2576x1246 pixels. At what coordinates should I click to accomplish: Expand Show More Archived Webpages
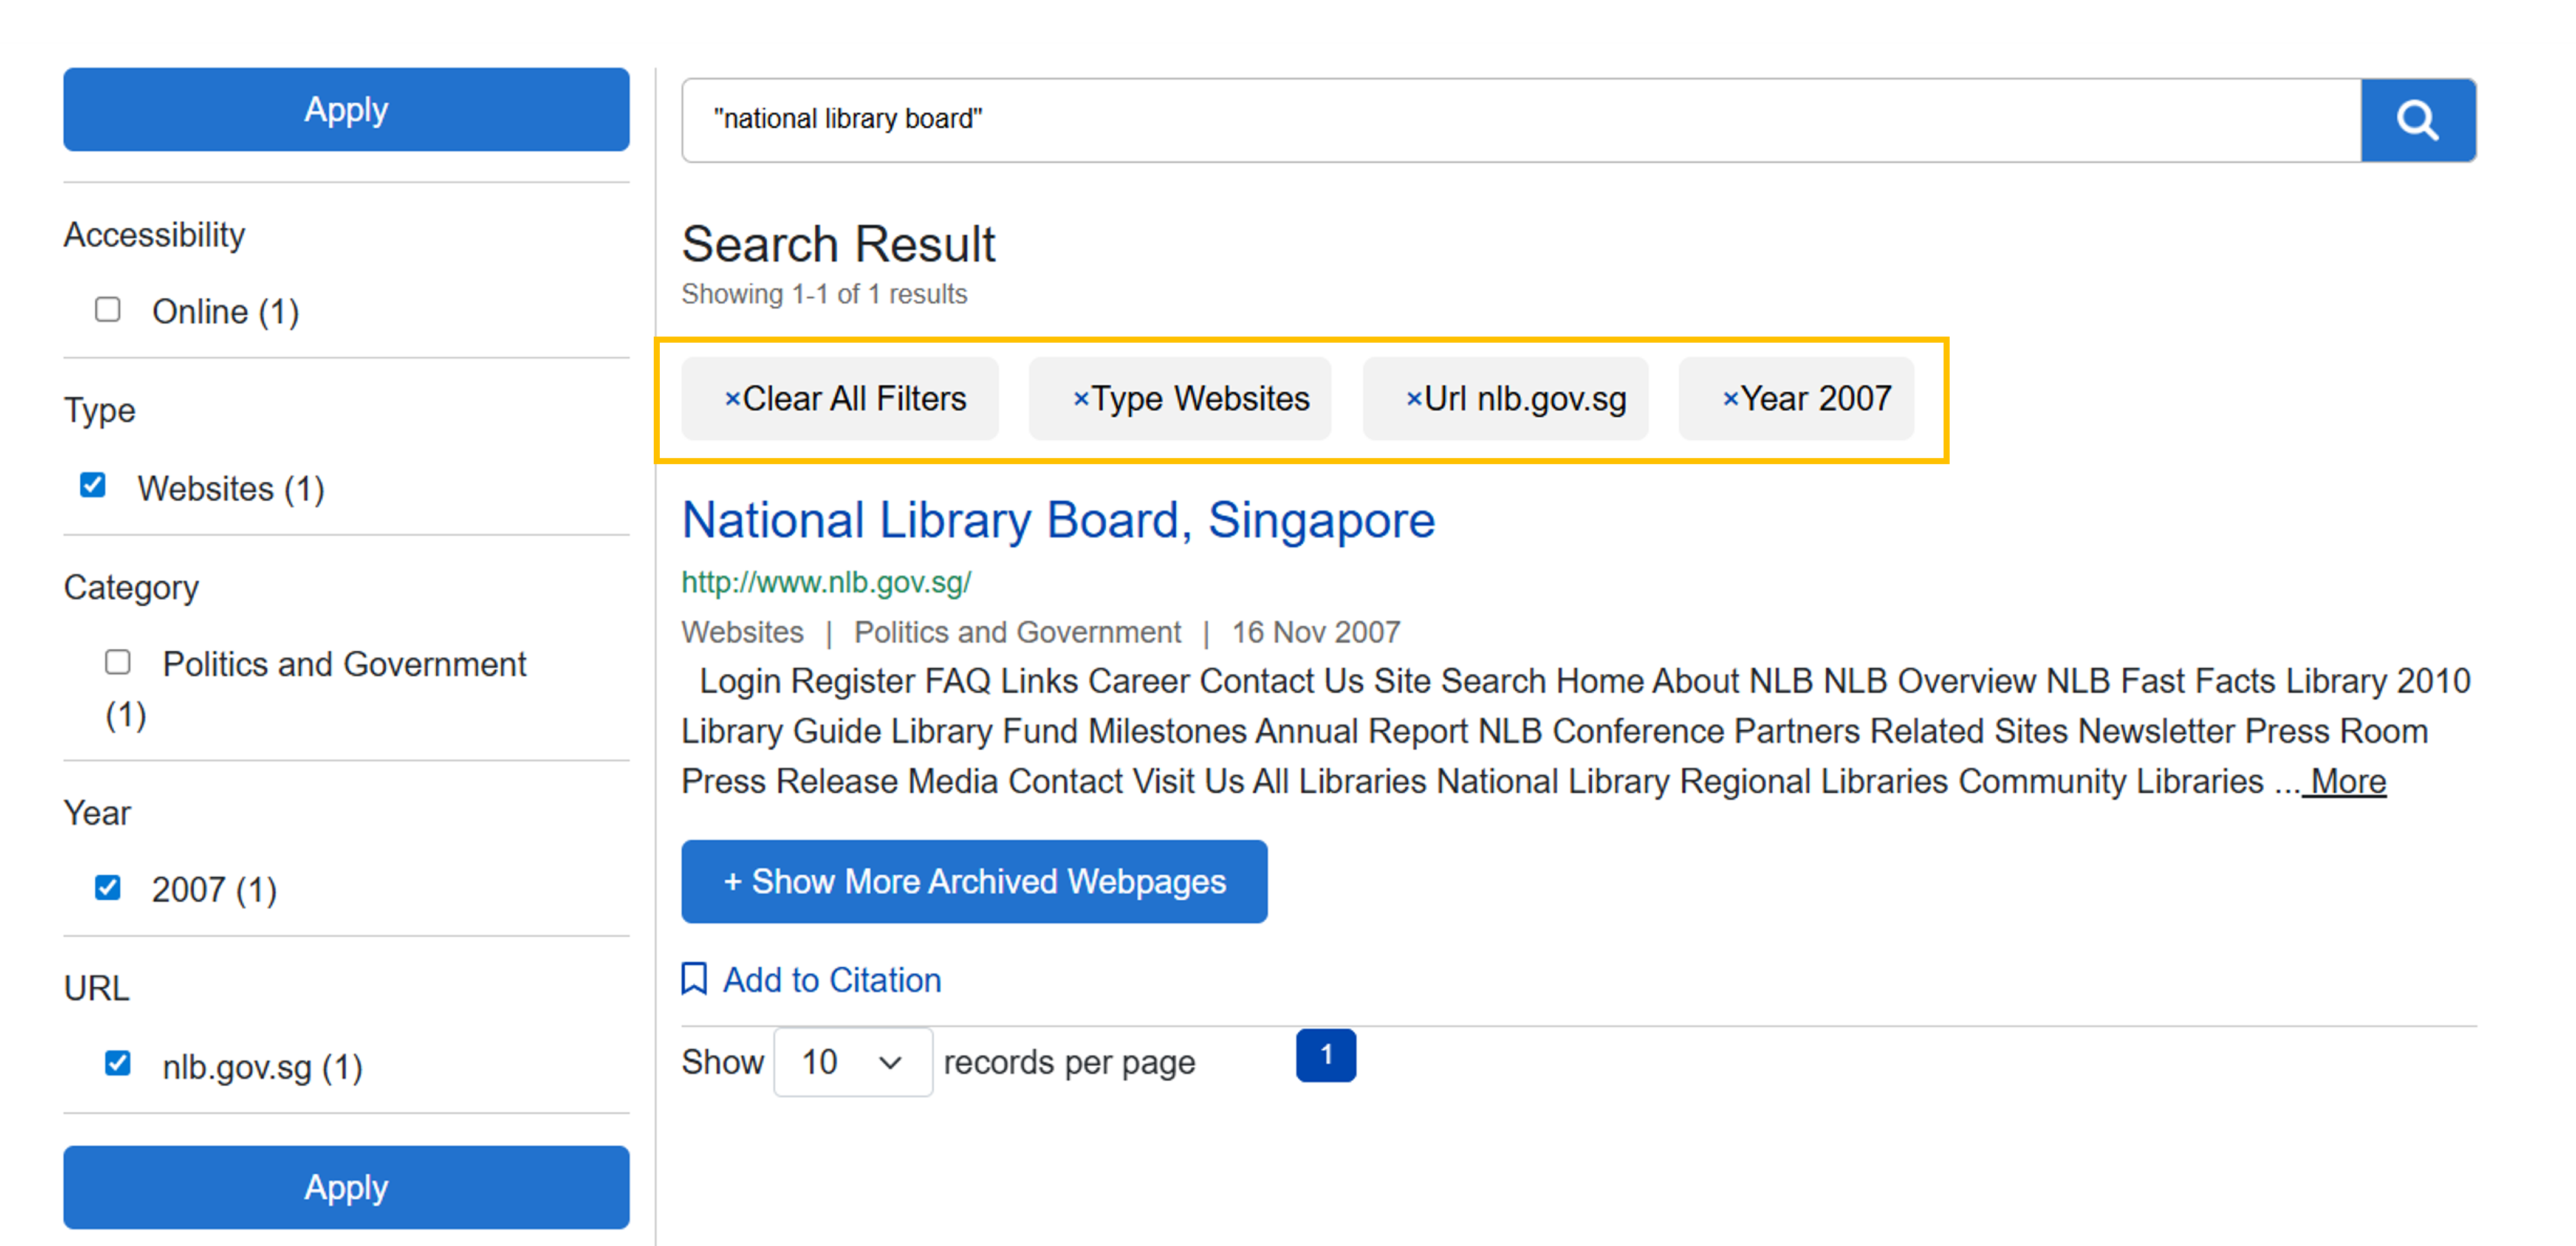[974, 881]
